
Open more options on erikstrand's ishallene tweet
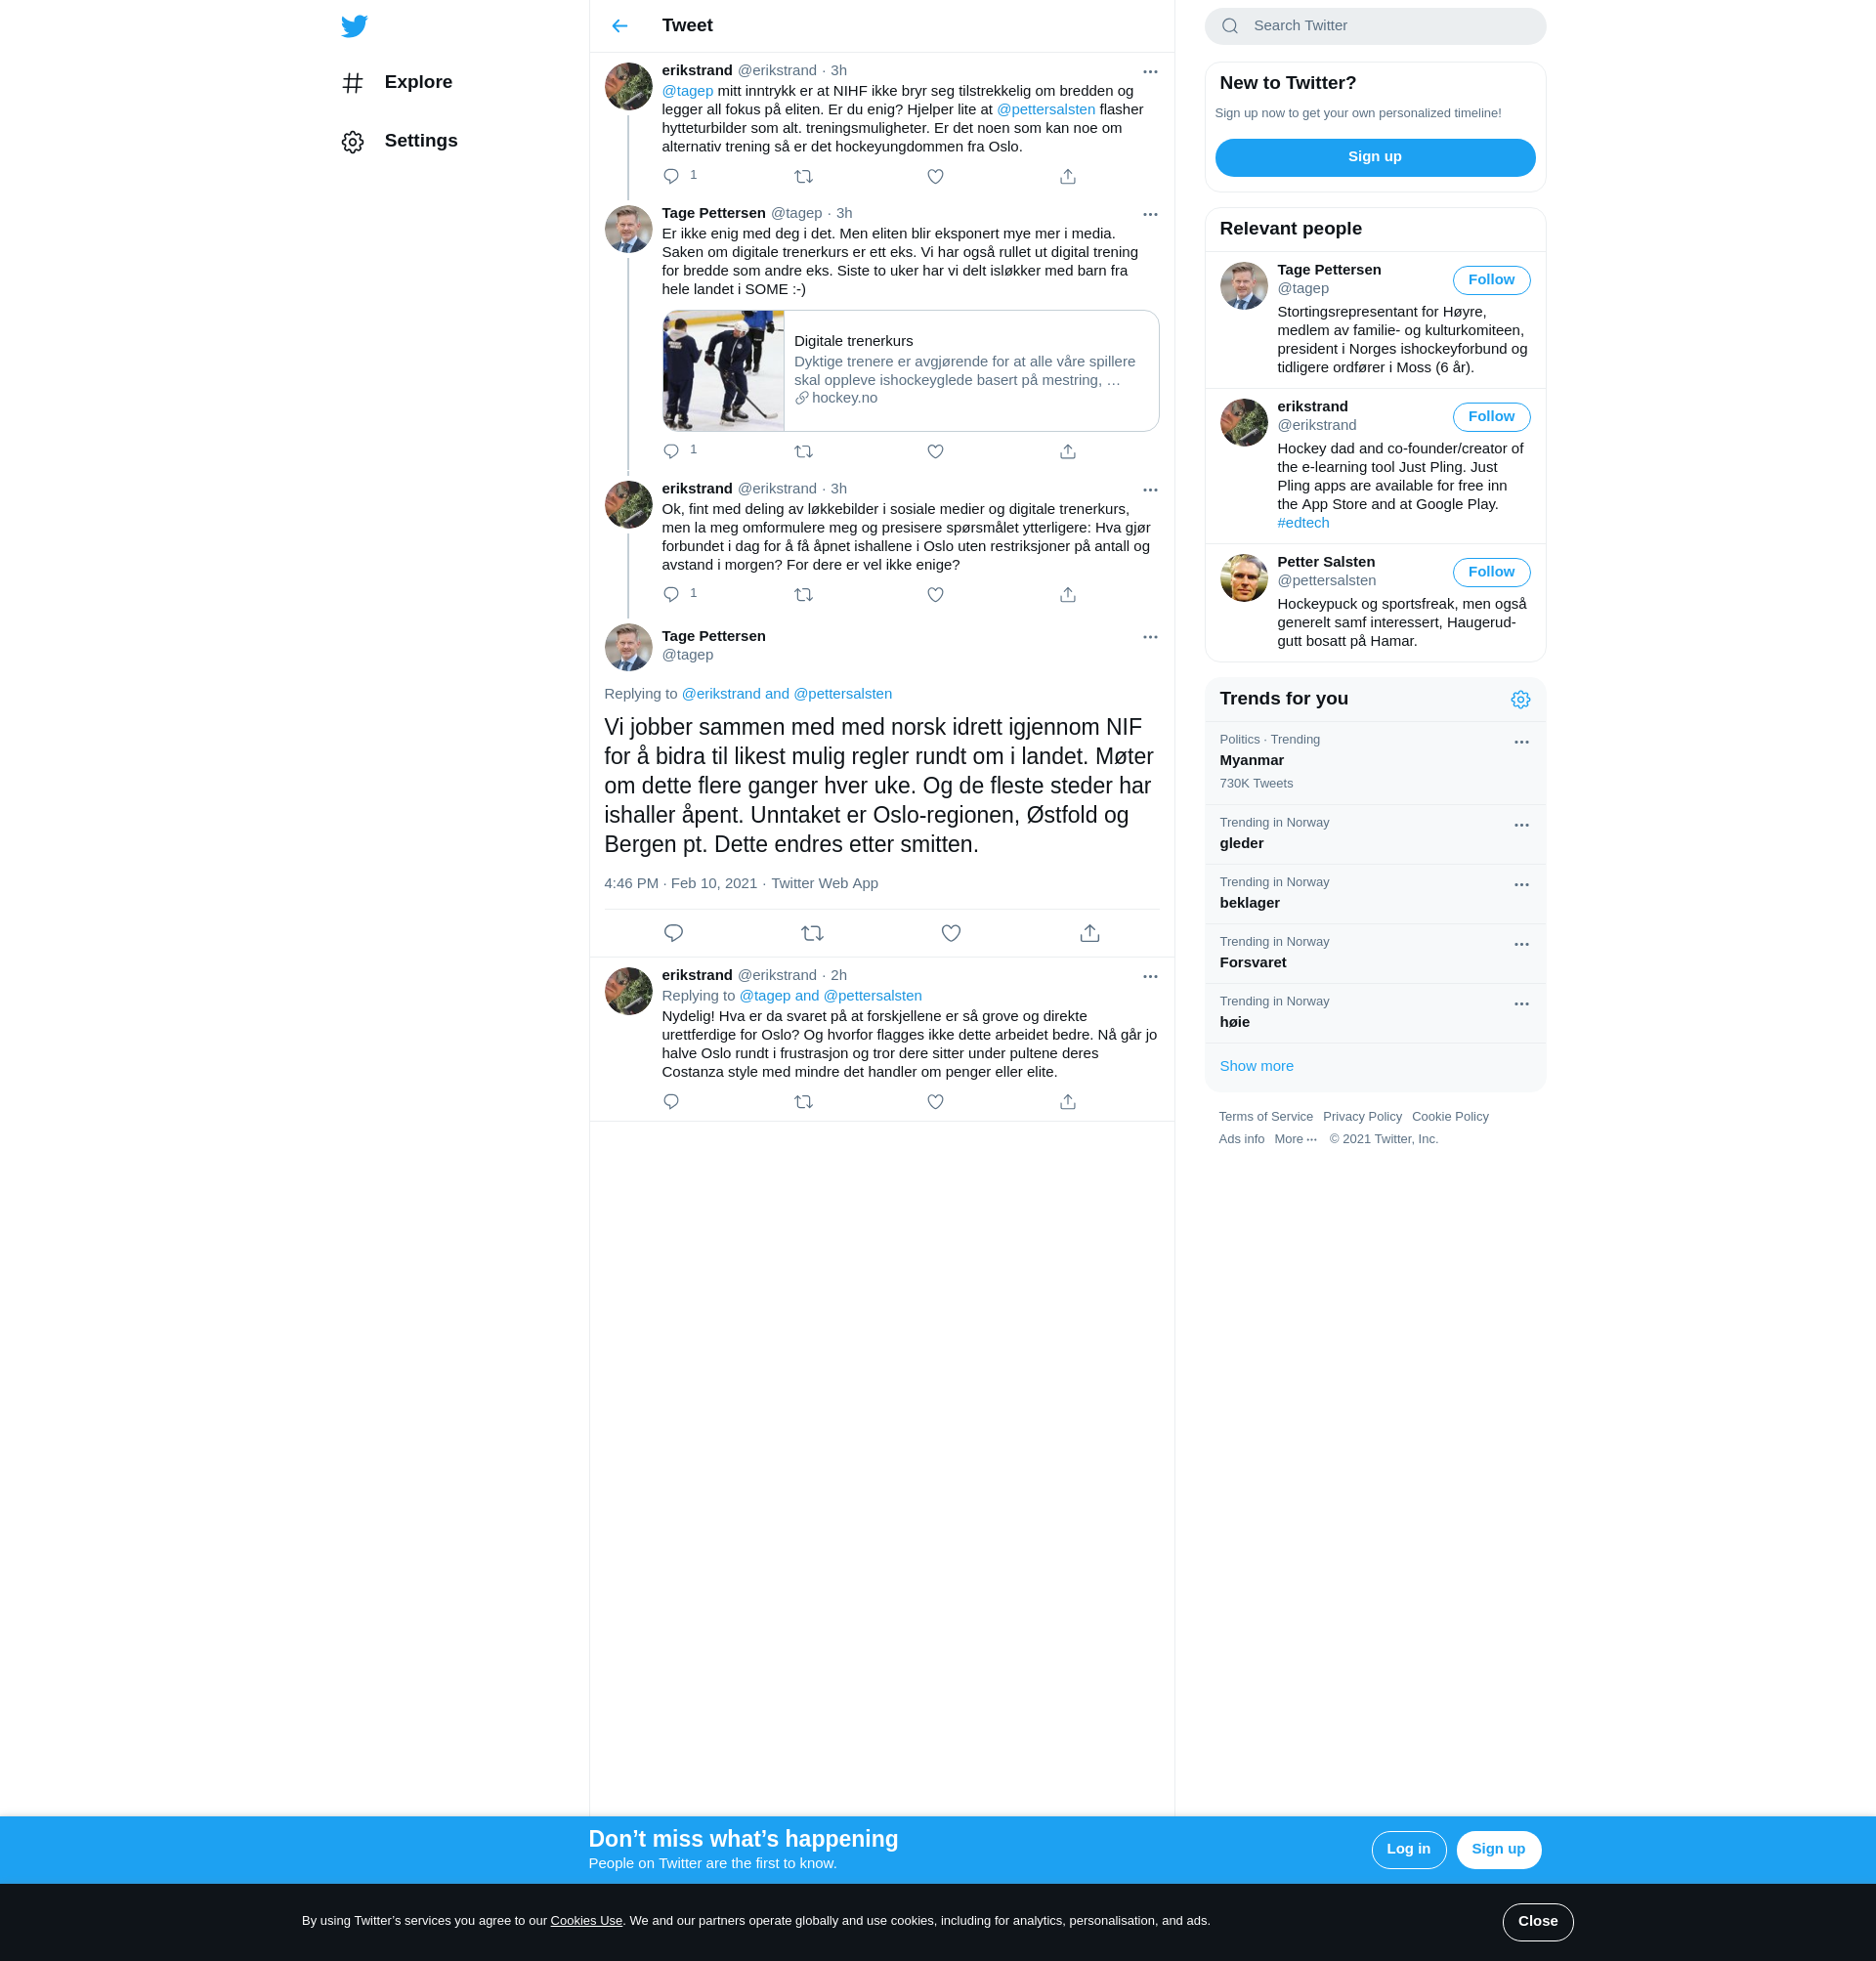coord(1150,490)
